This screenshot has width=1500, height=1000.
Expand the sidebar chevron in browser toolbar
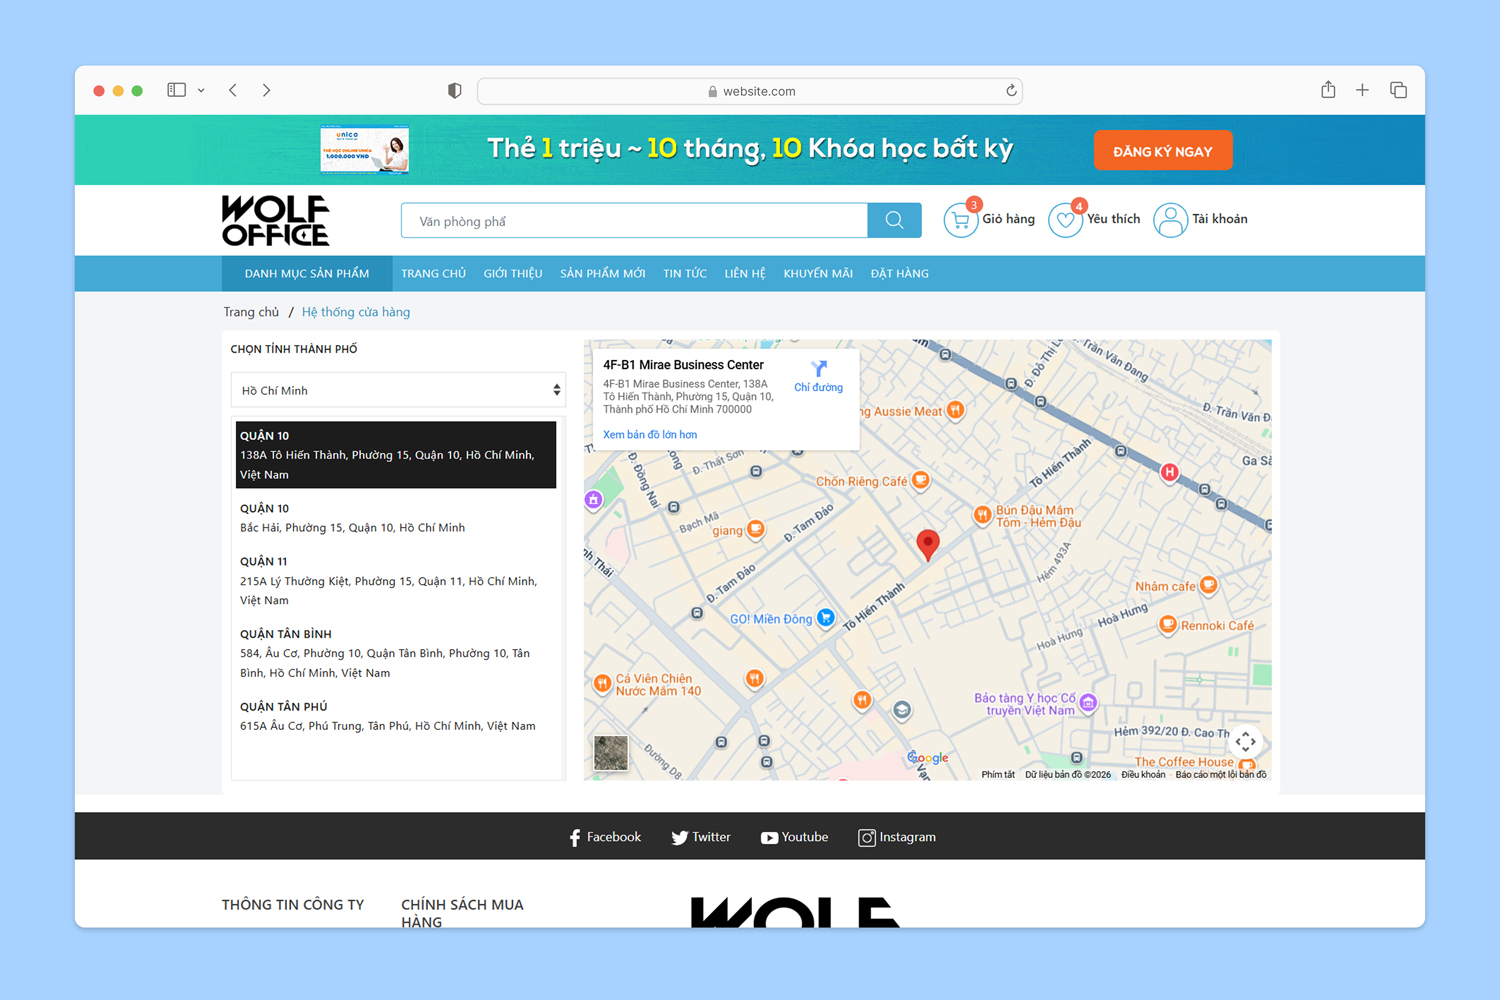pos(201,89)
